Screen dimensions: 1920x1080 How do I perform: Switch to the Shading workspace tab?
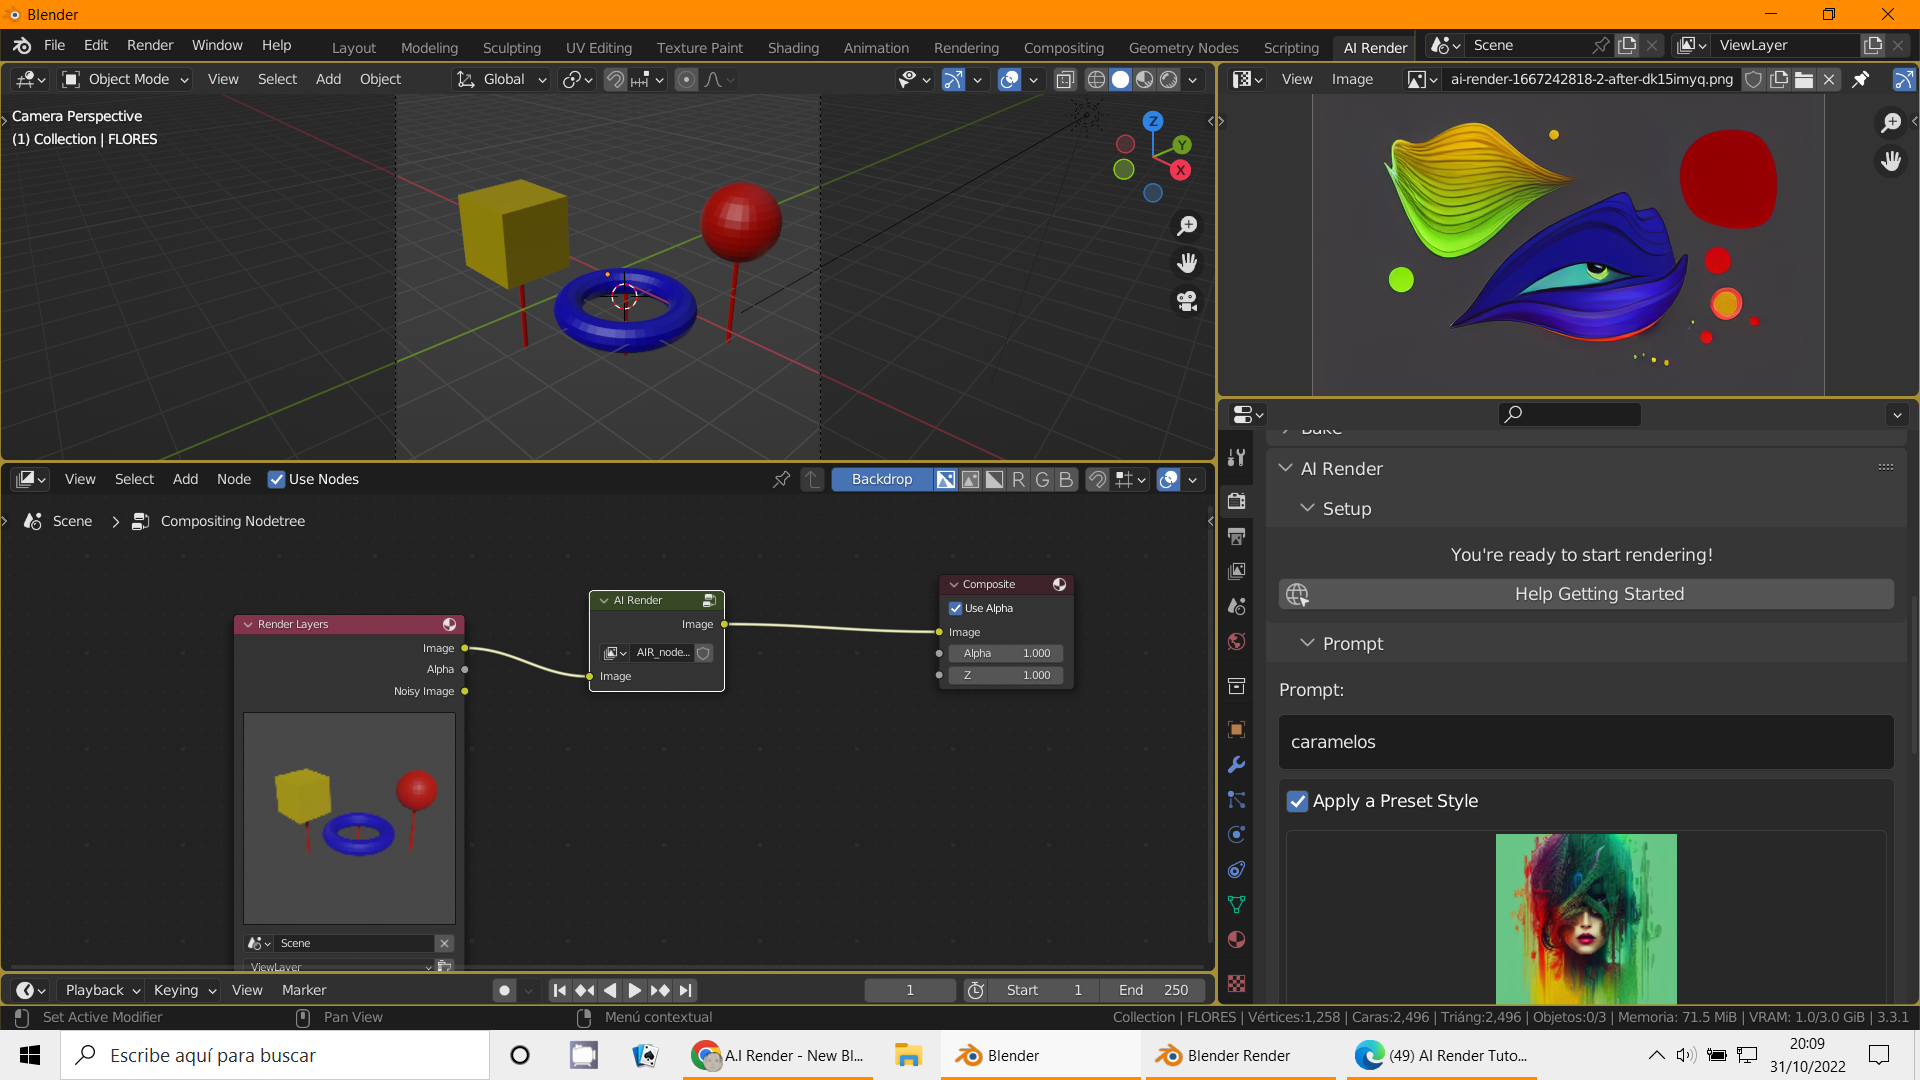tap(792, 47)
